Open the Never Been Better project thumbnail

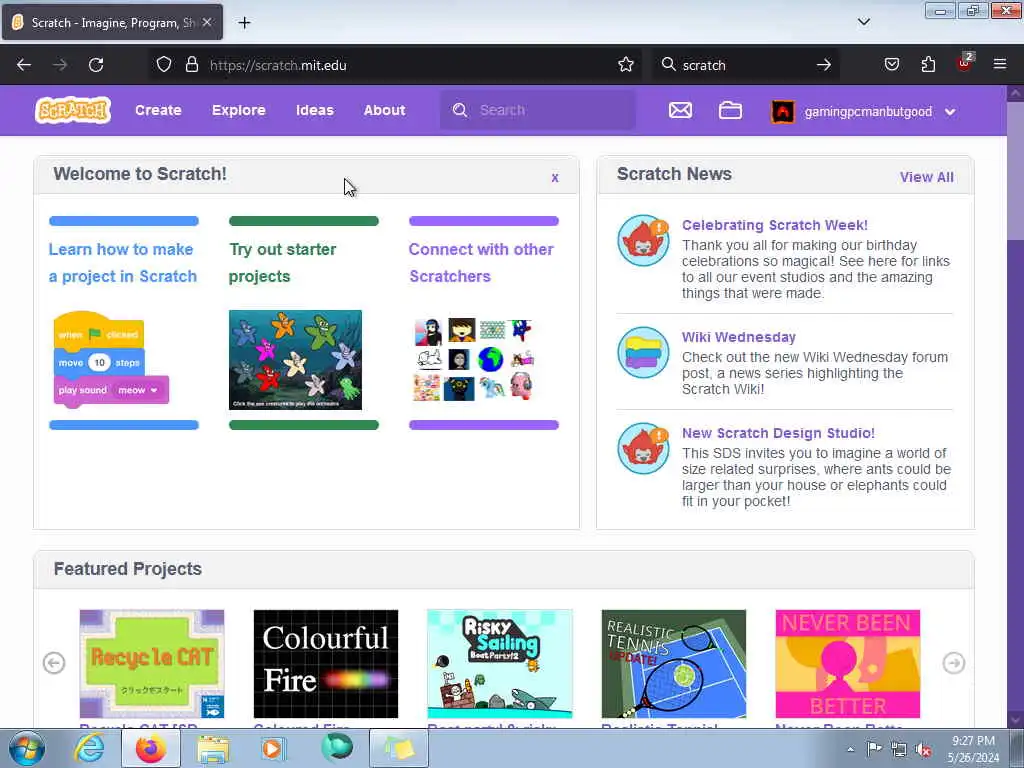pyautogui.click(x=847, y=664)
